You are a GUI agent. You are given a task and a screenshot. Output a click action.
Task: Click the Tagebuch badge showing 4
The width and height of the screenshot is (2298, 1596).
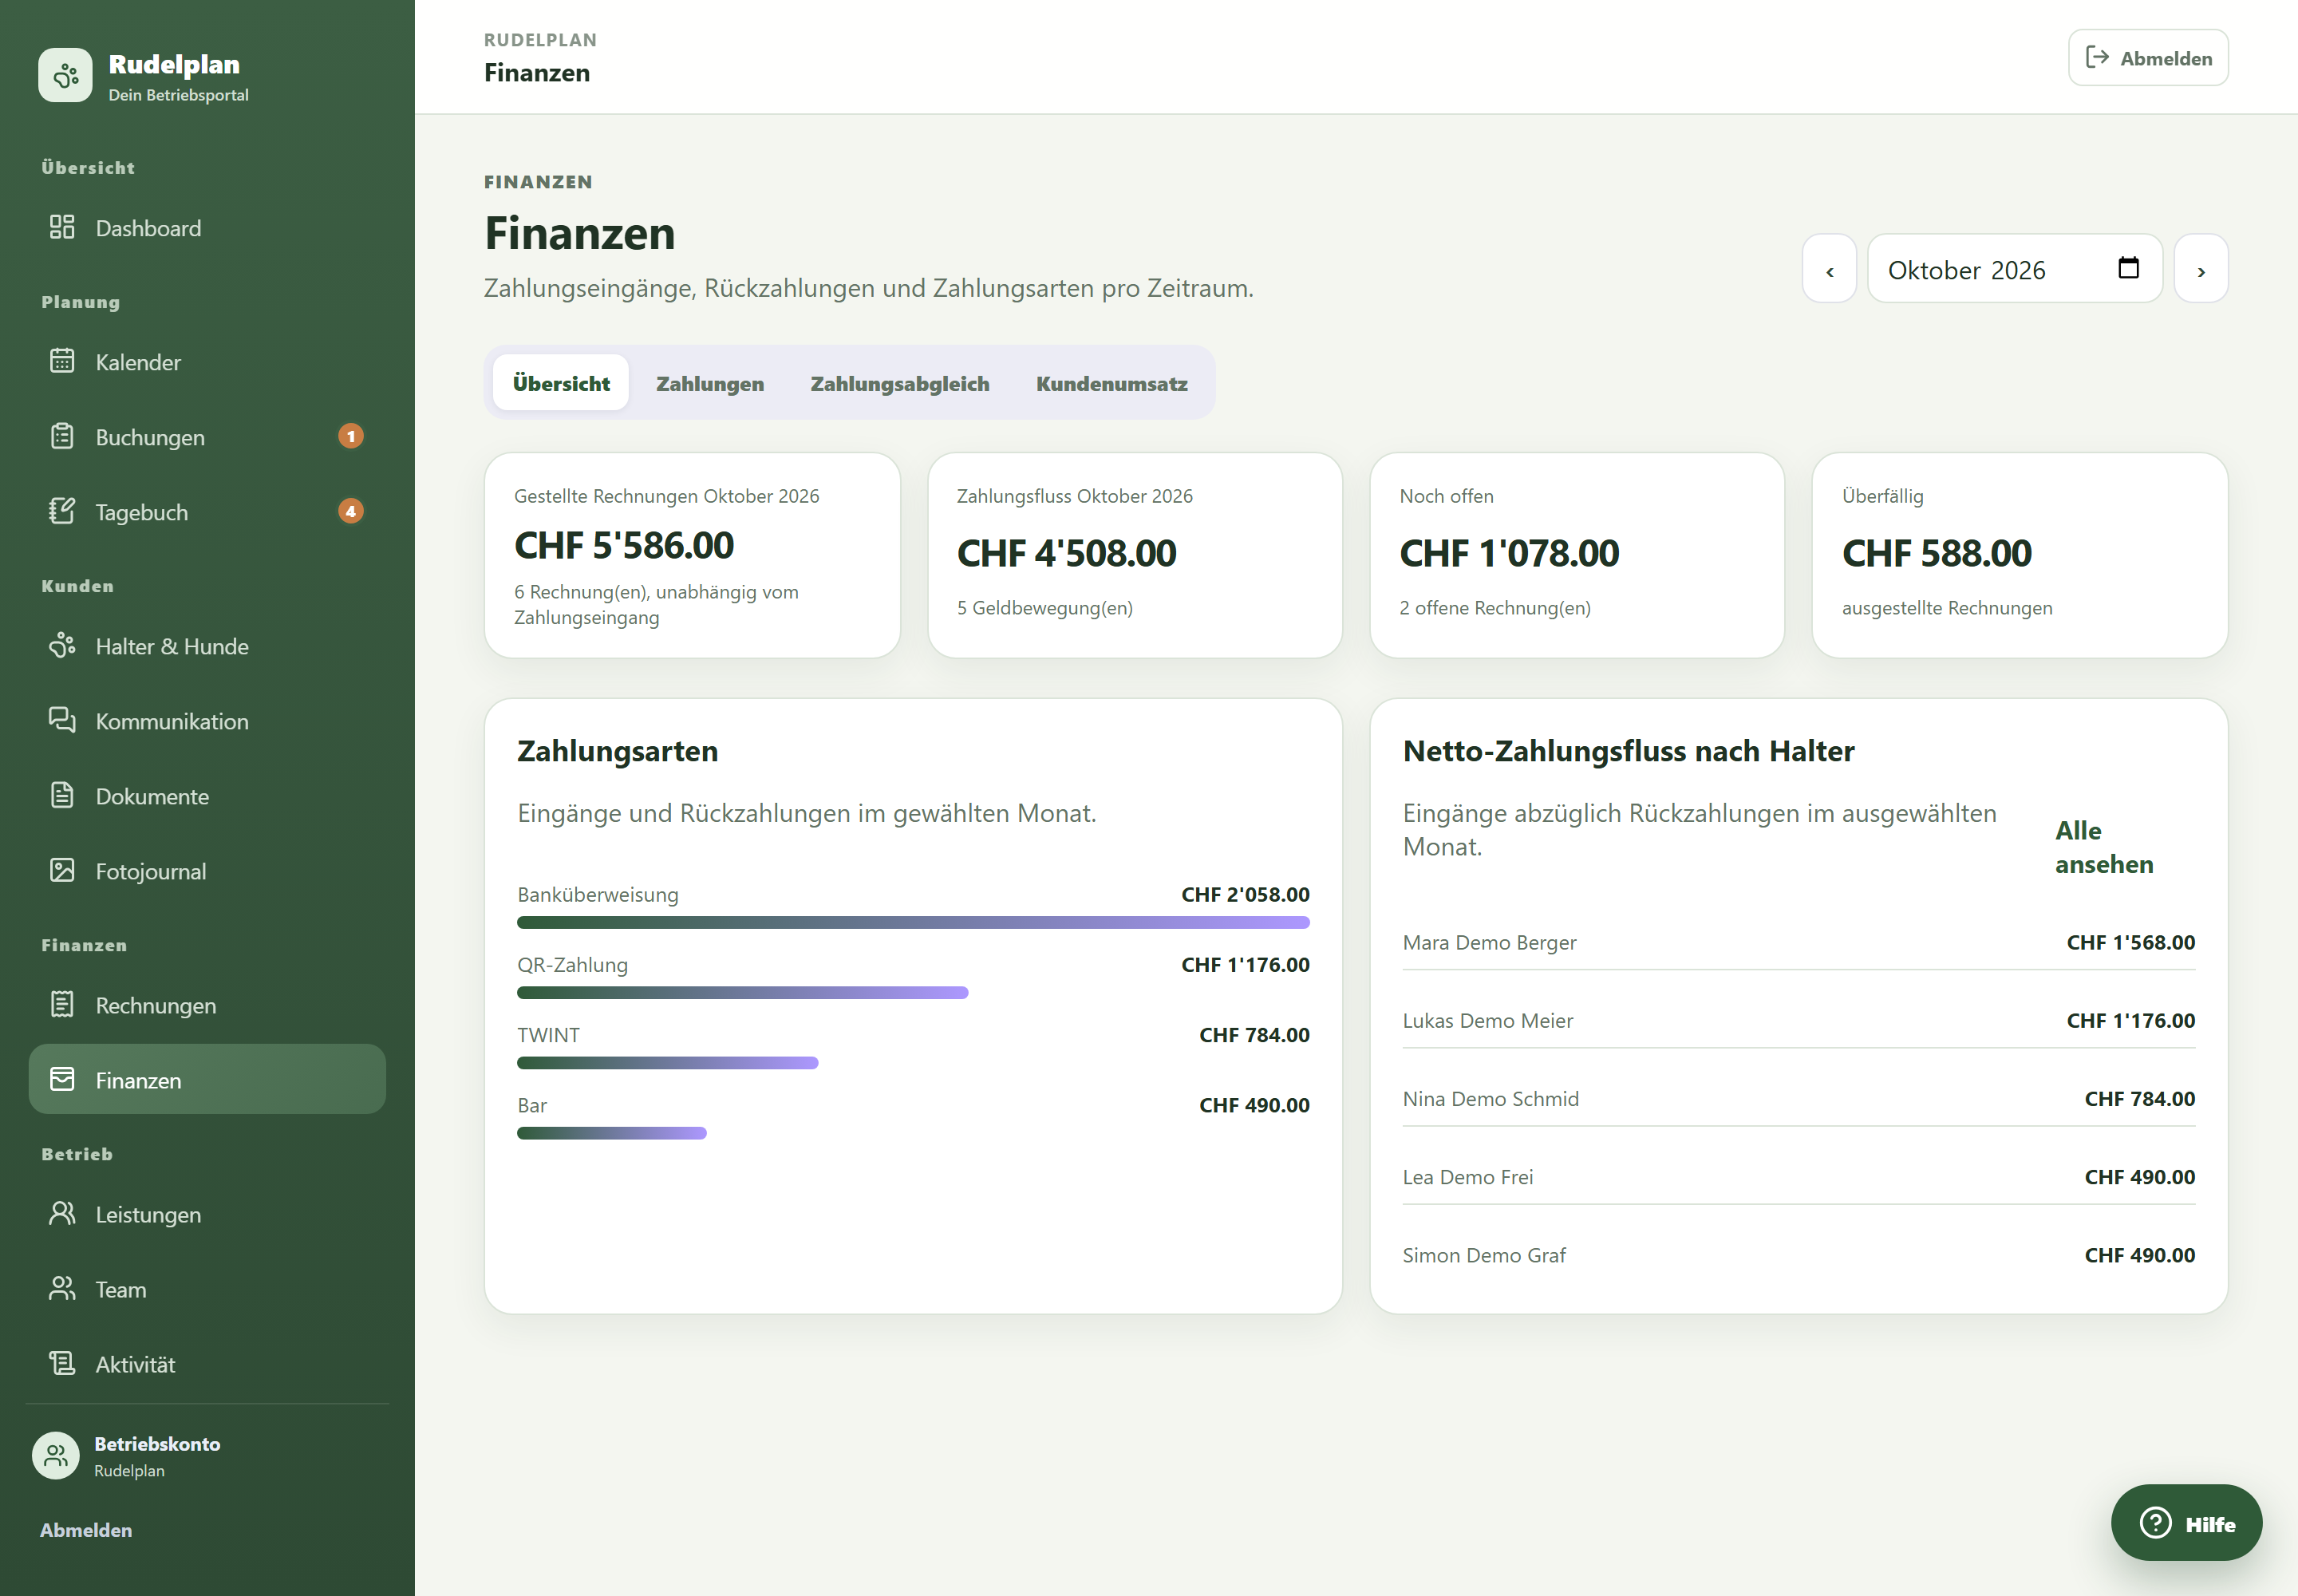[x=350, y=511]
